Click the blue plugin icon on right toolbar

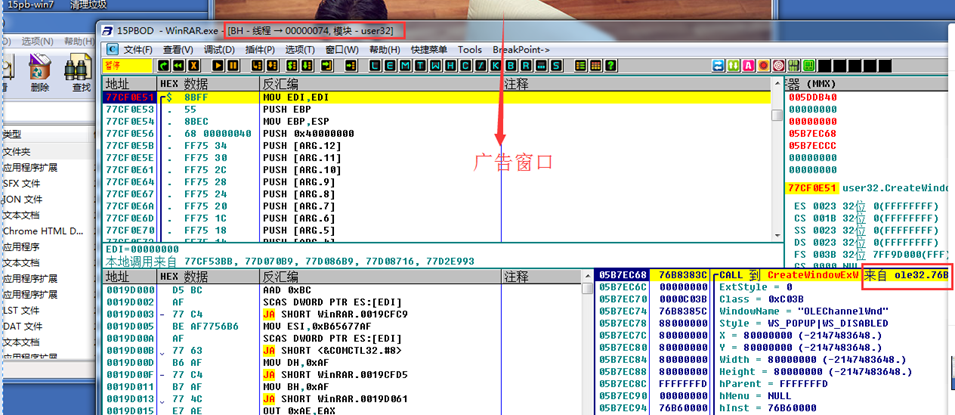click(719, 65)
